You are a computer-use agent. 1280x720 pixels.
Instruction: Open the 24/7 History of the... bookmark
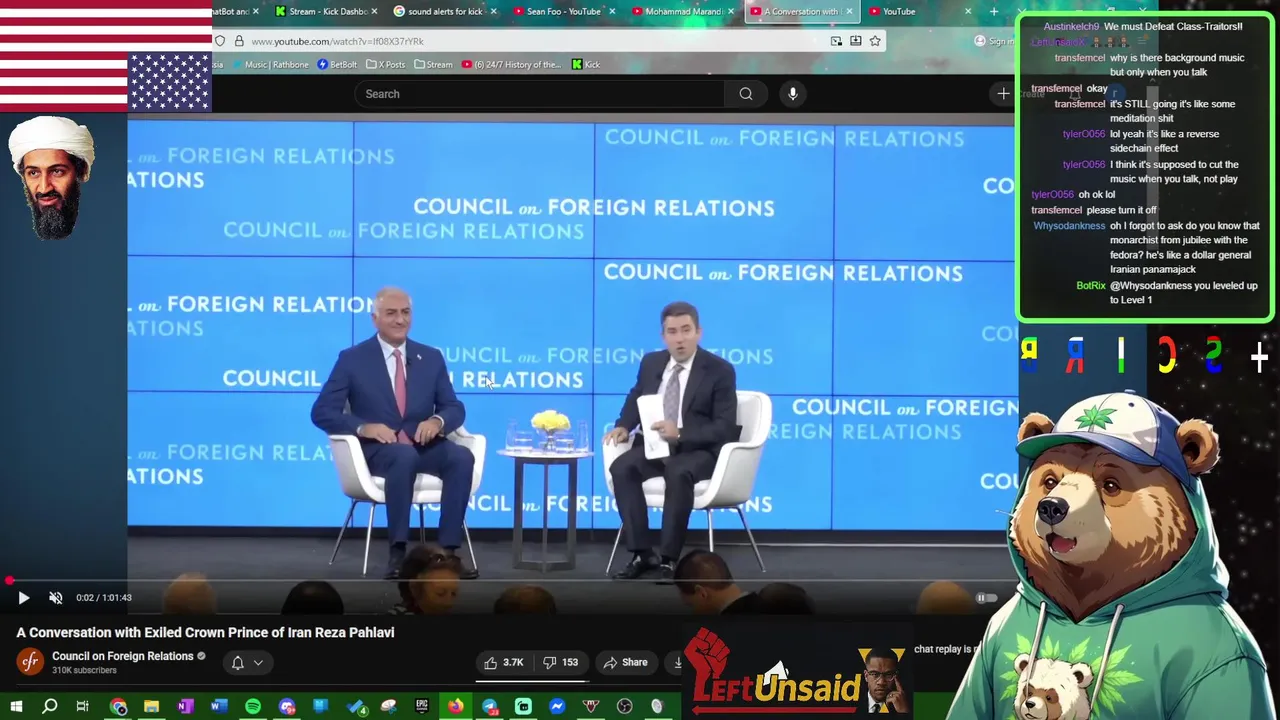511,65
